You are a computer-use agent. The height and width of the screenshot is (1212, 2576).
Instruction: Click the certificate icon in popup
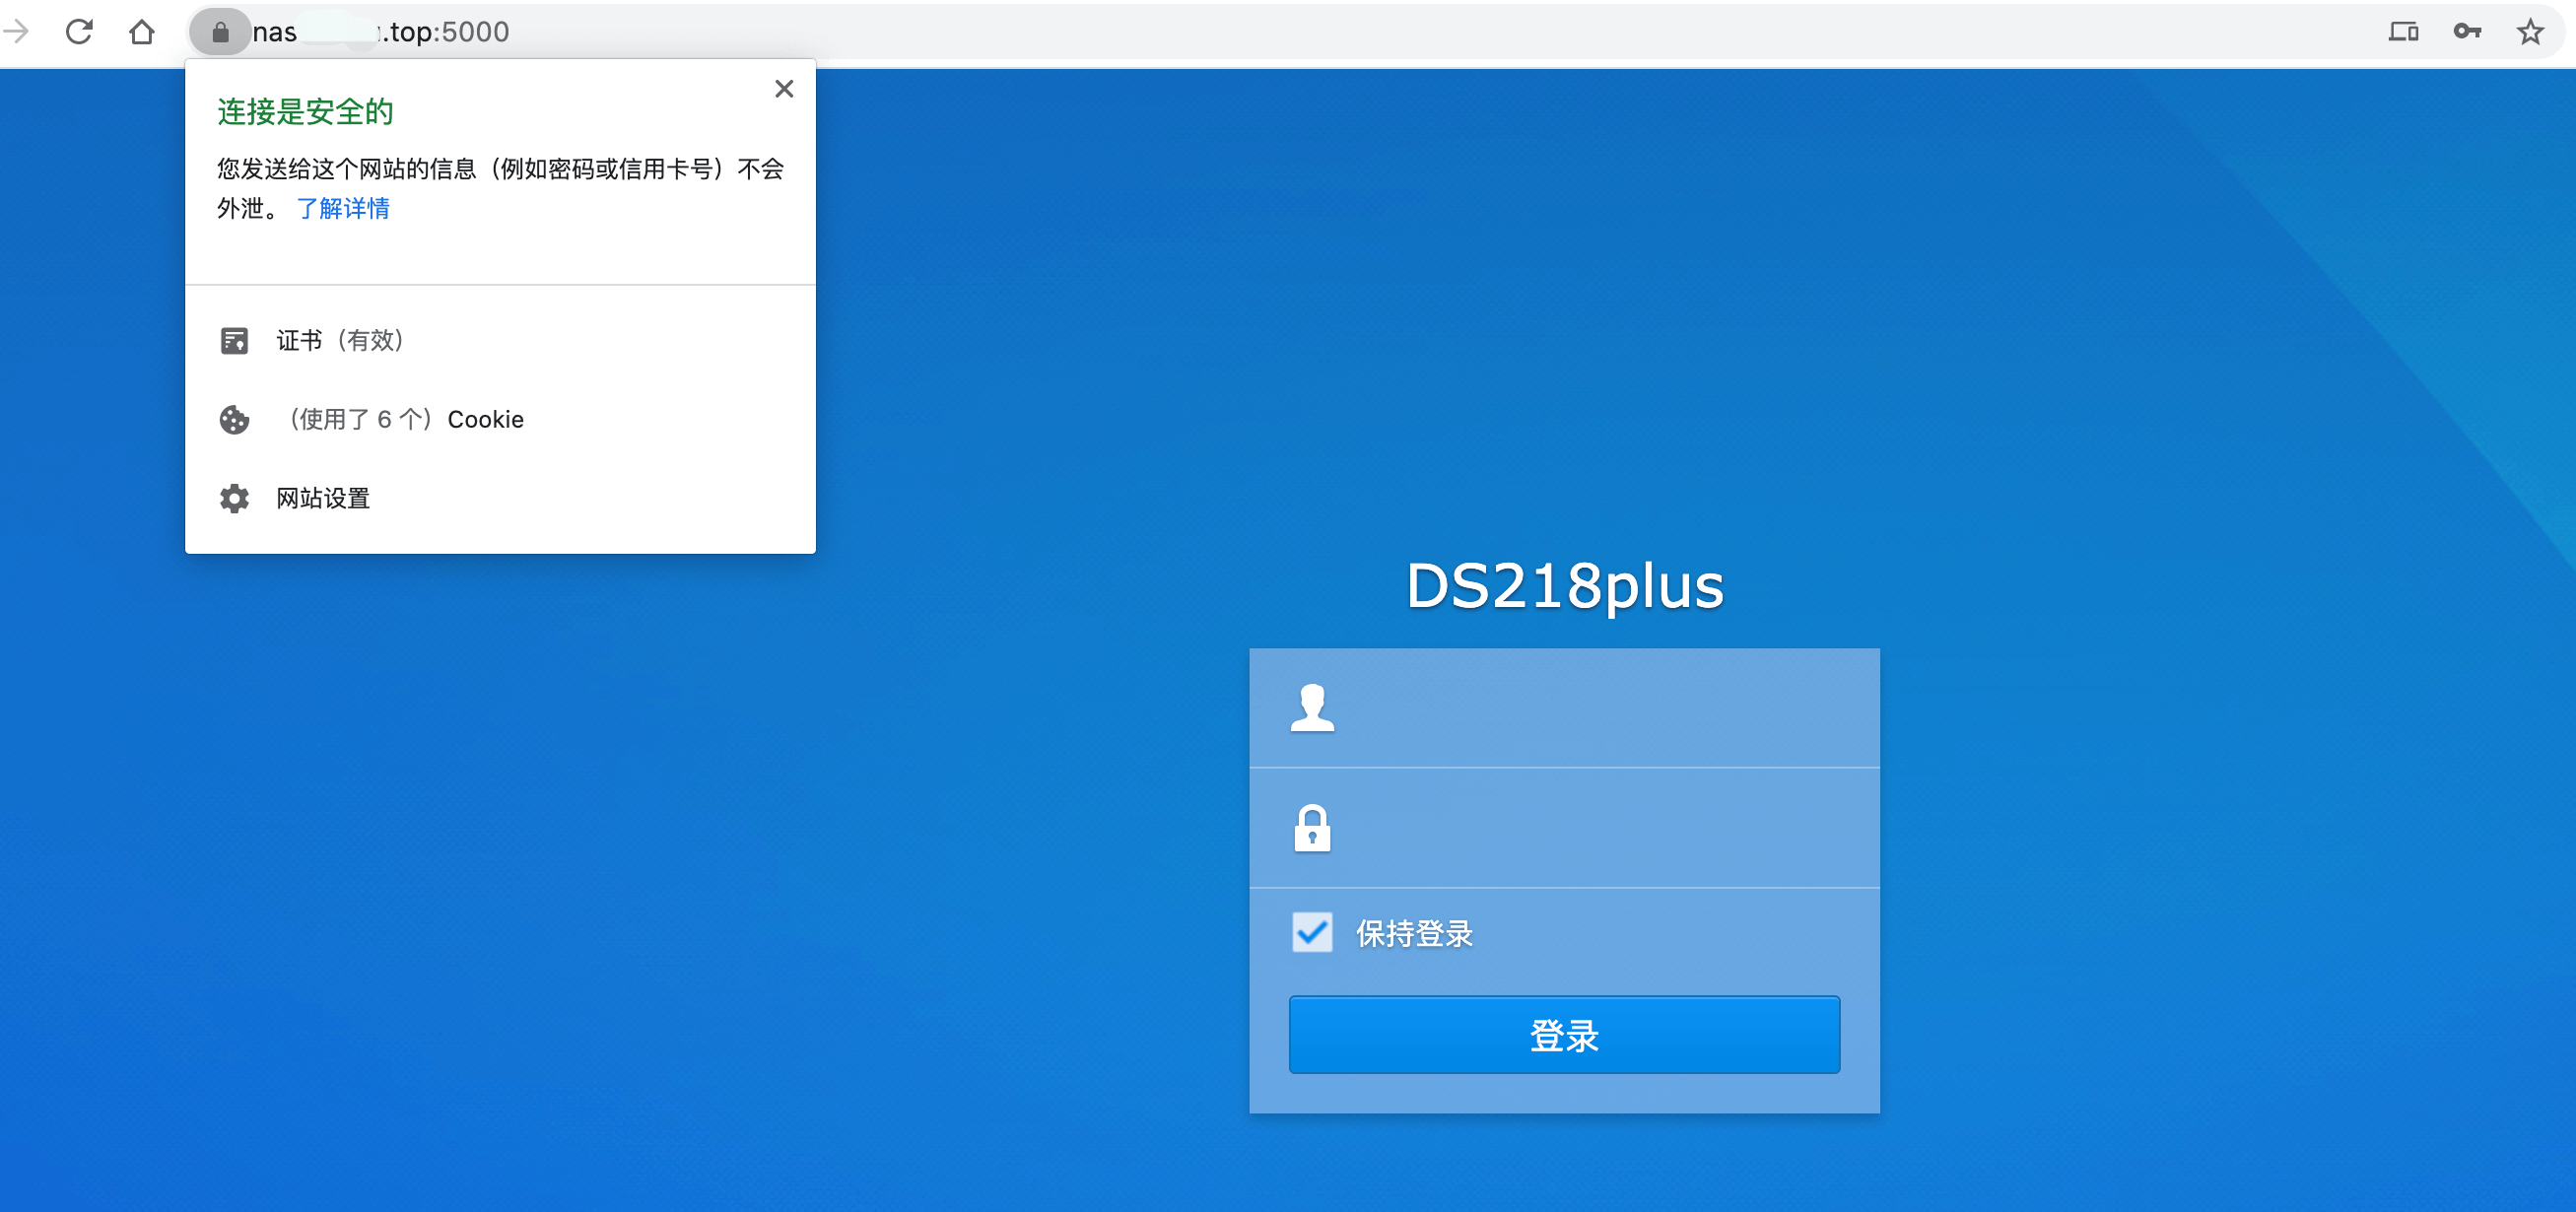(x=234, y=341)
